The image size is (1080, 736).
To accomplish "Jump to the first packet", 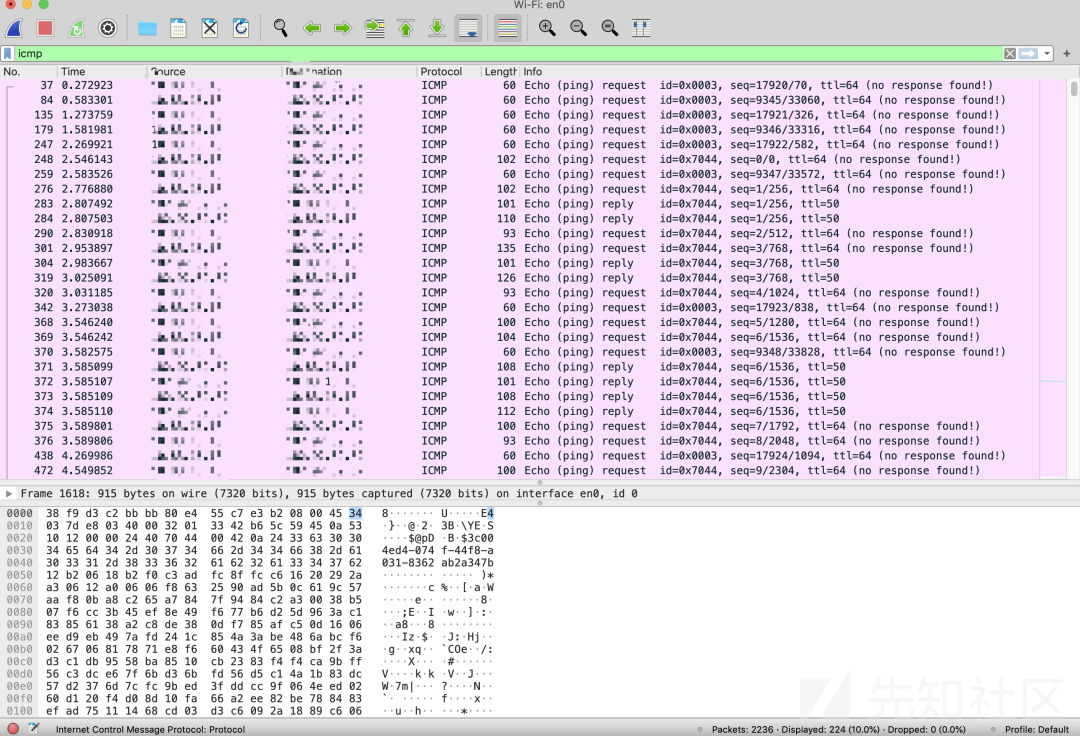I will coord(406,28).
